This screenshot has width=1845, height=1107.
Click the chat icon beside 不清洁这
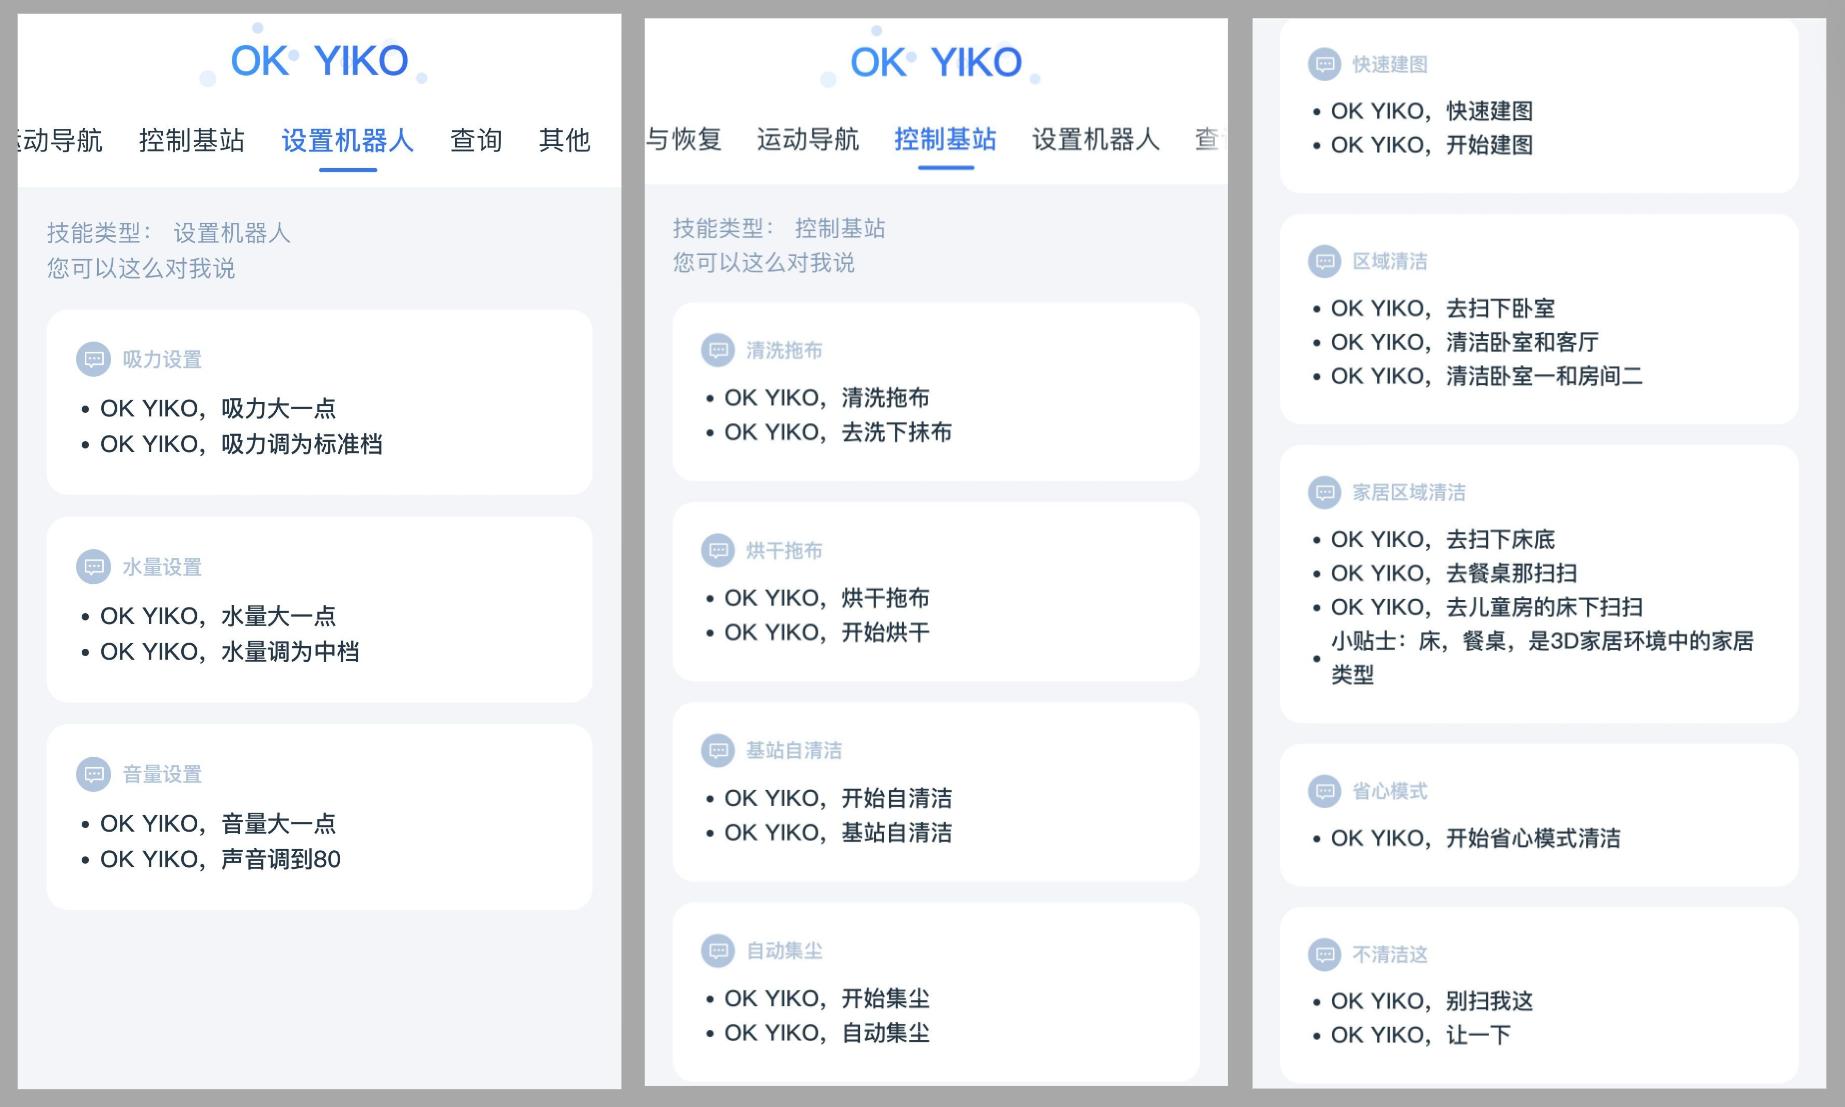click(1325, 954)
